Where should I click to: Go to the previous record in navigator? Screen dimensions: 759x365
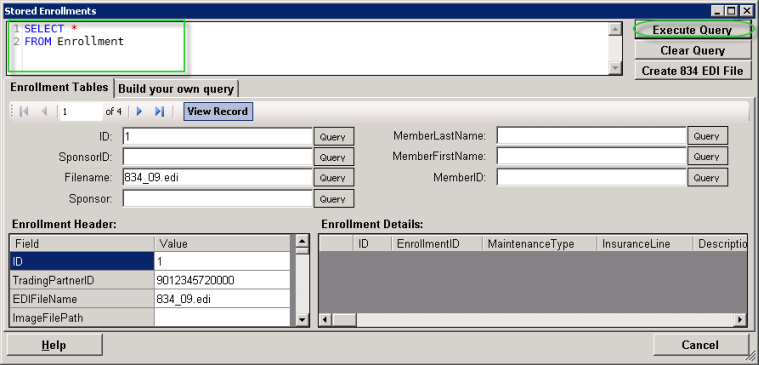coord(45,112)
